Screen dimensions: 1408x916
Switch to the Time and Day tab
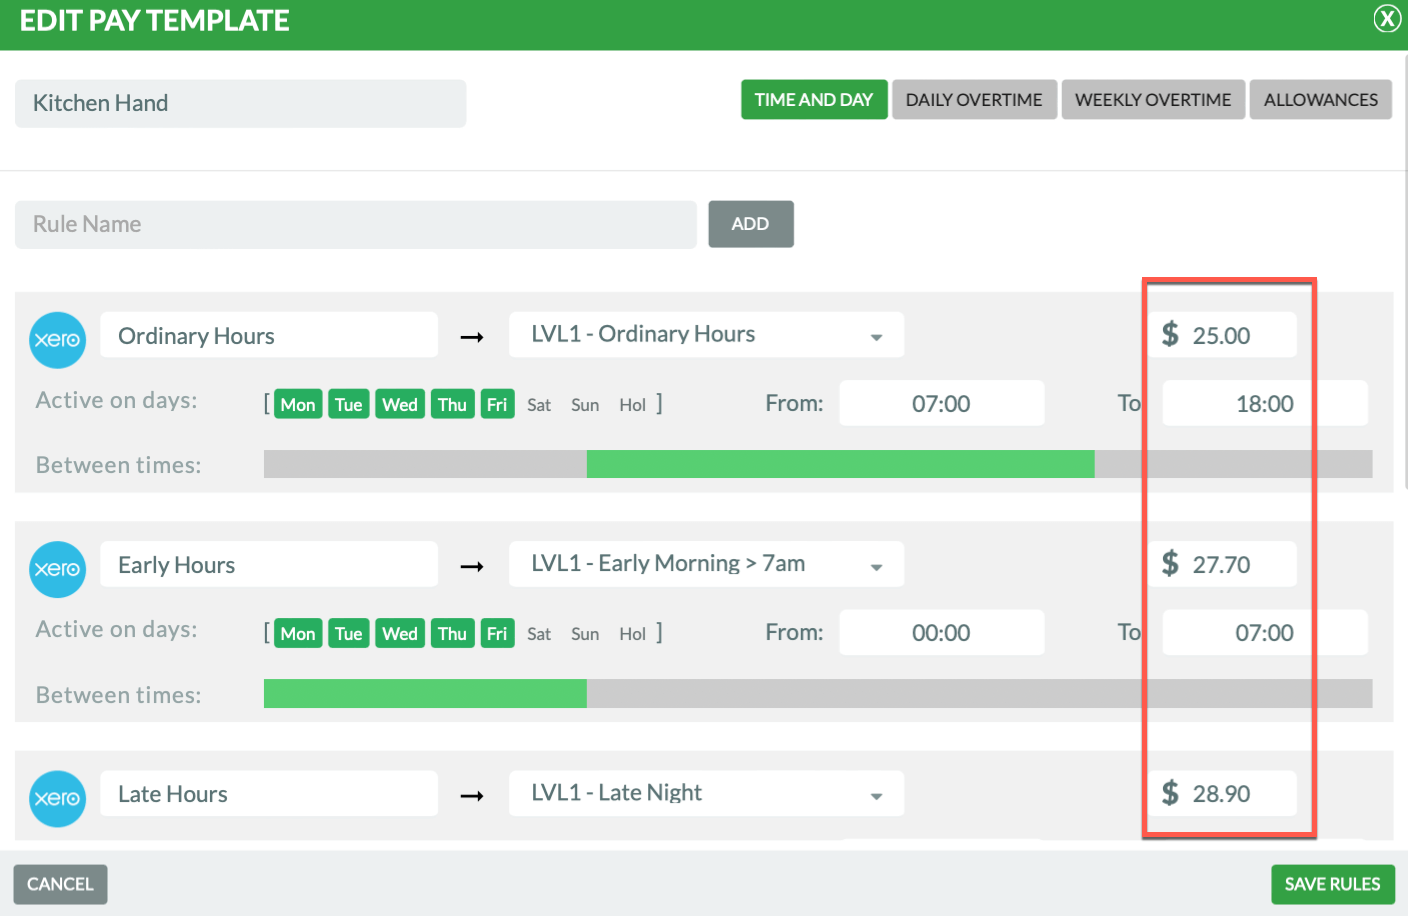[x=814, y=100]
